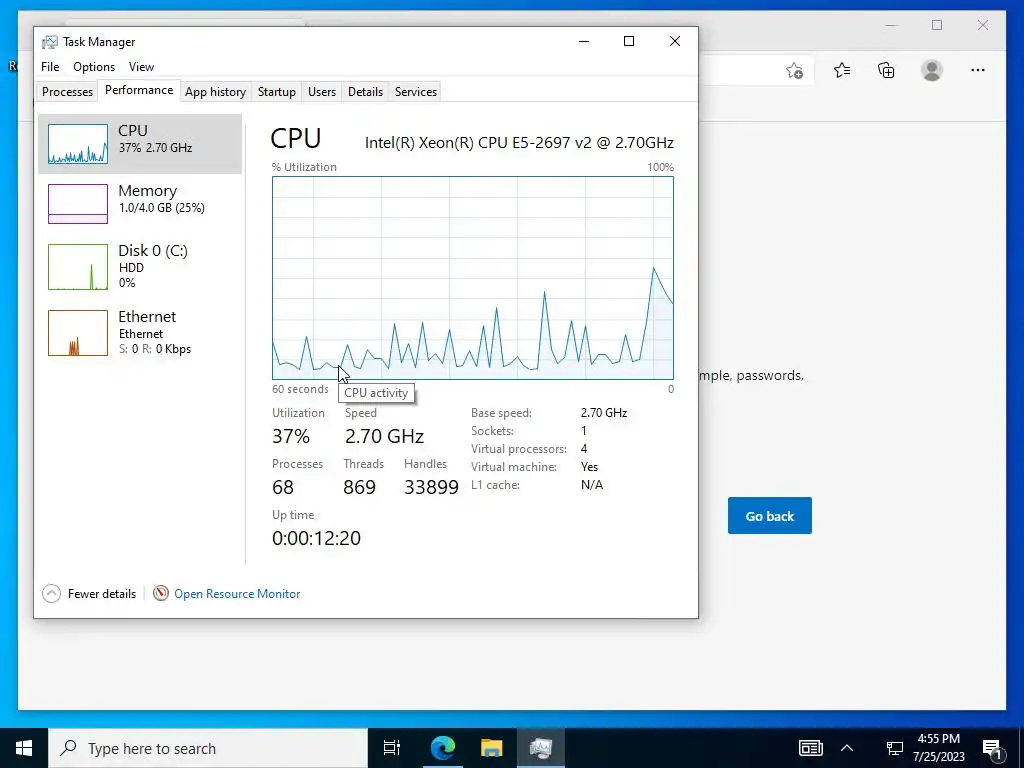
Task: Open News and interests tray icon
Action: click(x=810, y=748)
